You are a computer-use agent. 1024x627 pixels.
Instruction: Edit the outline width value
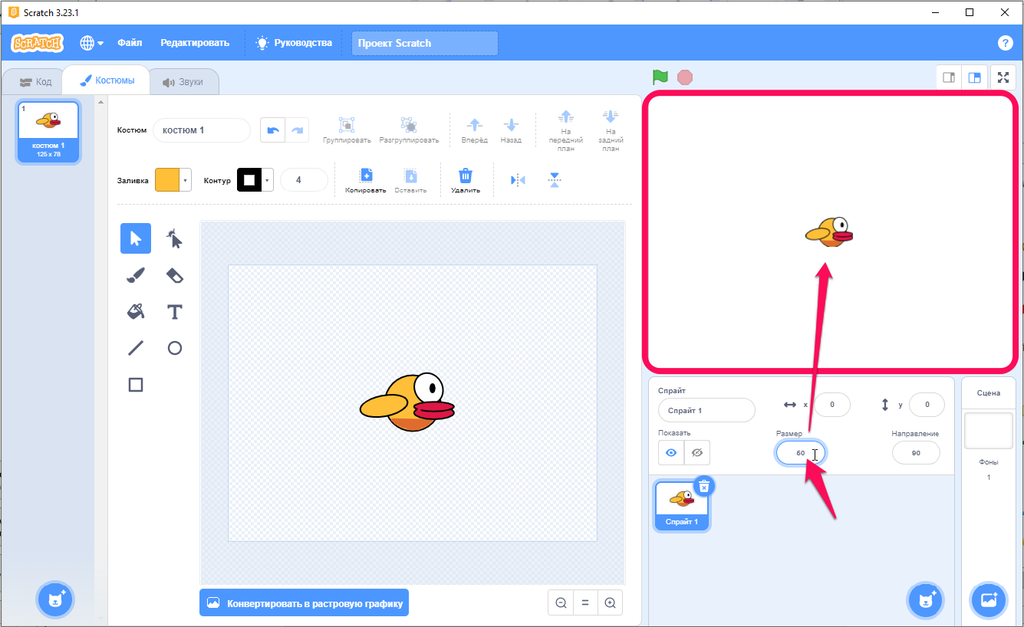(304, 180)
